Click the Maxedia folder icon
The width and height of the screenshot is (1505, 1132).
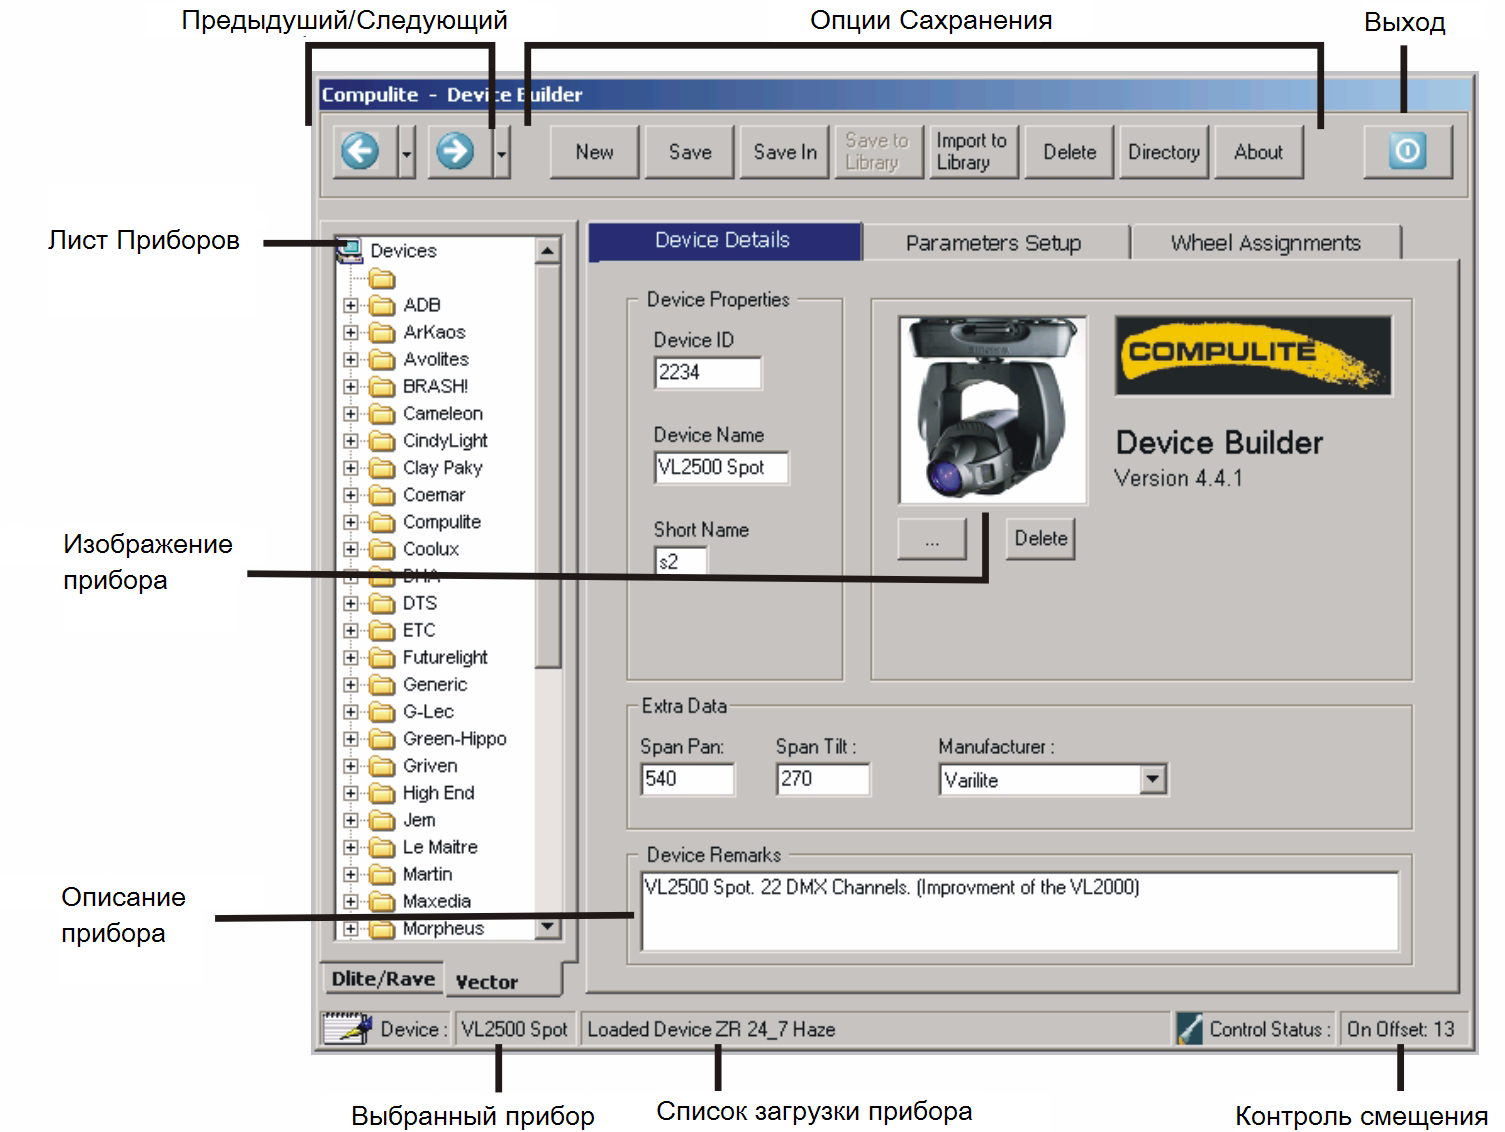pyautogui.click(x=382, y=901)
